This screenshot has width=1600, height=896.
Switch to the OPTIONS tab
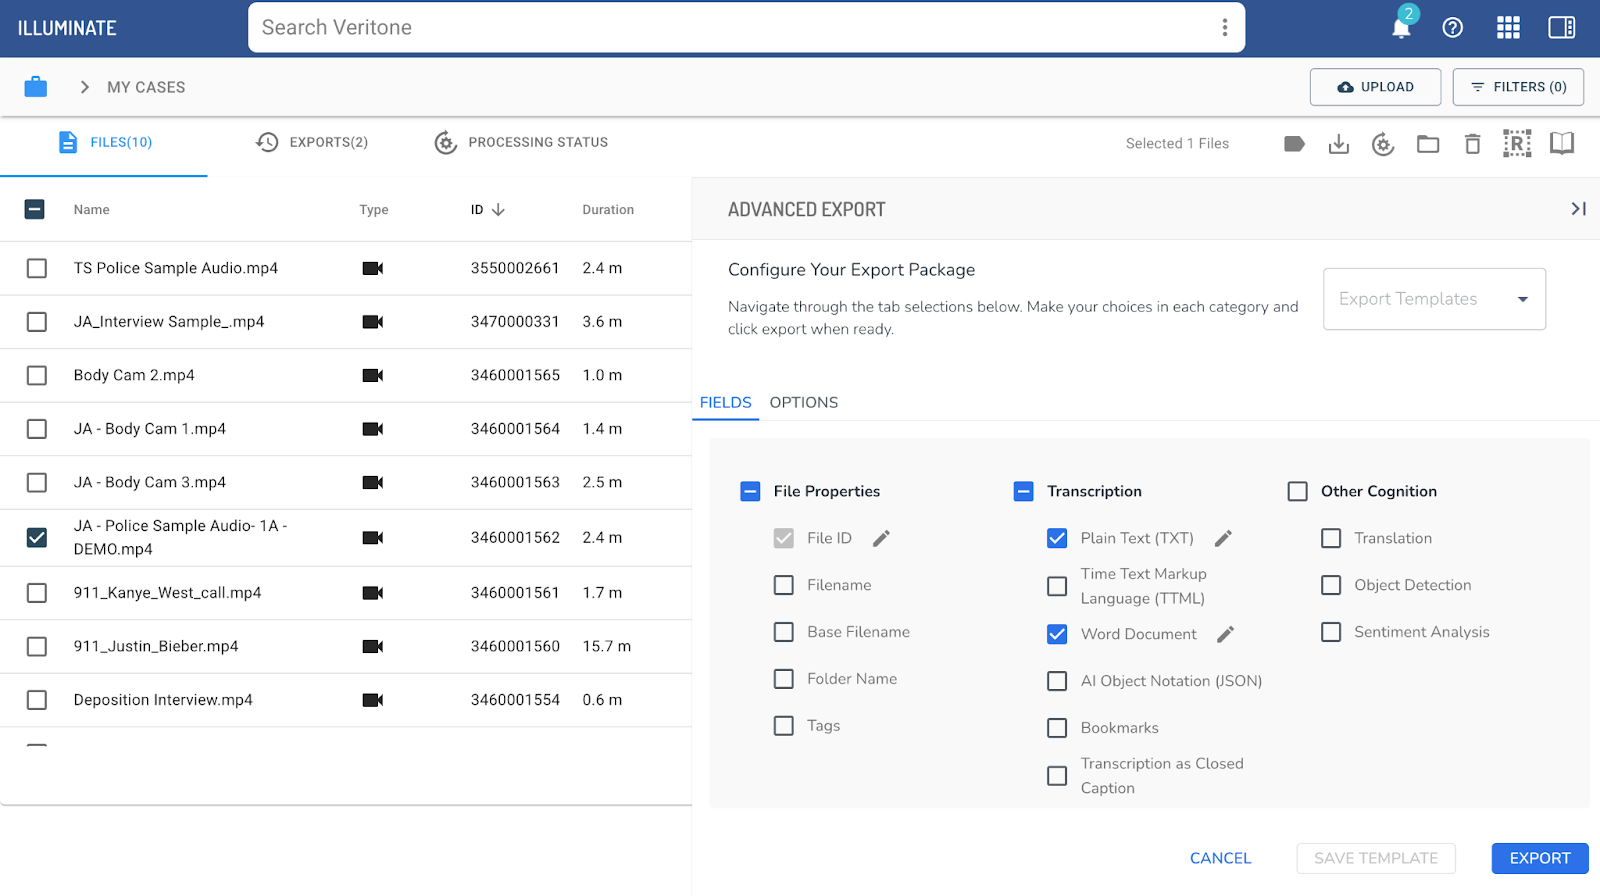tap(804, 402)
